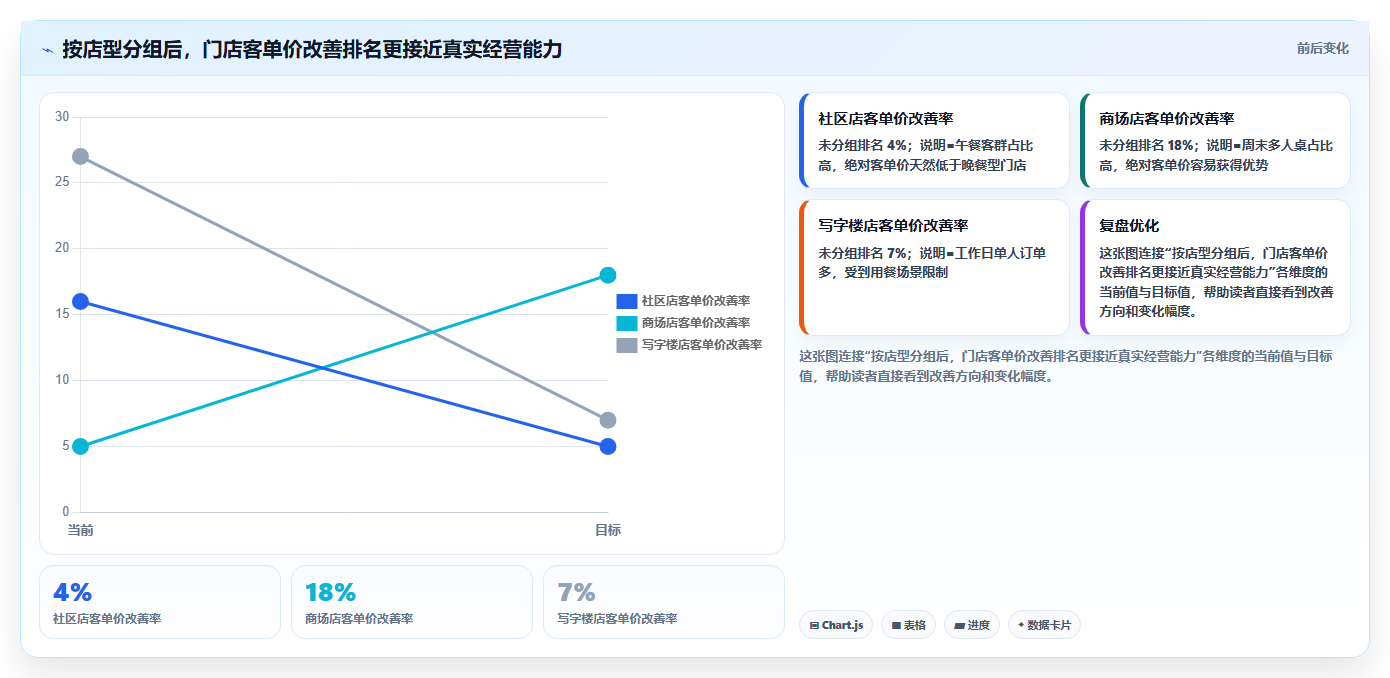The image size is (1390, 678).
Task: Select the 表格 chip
Action: pos(908,625)
